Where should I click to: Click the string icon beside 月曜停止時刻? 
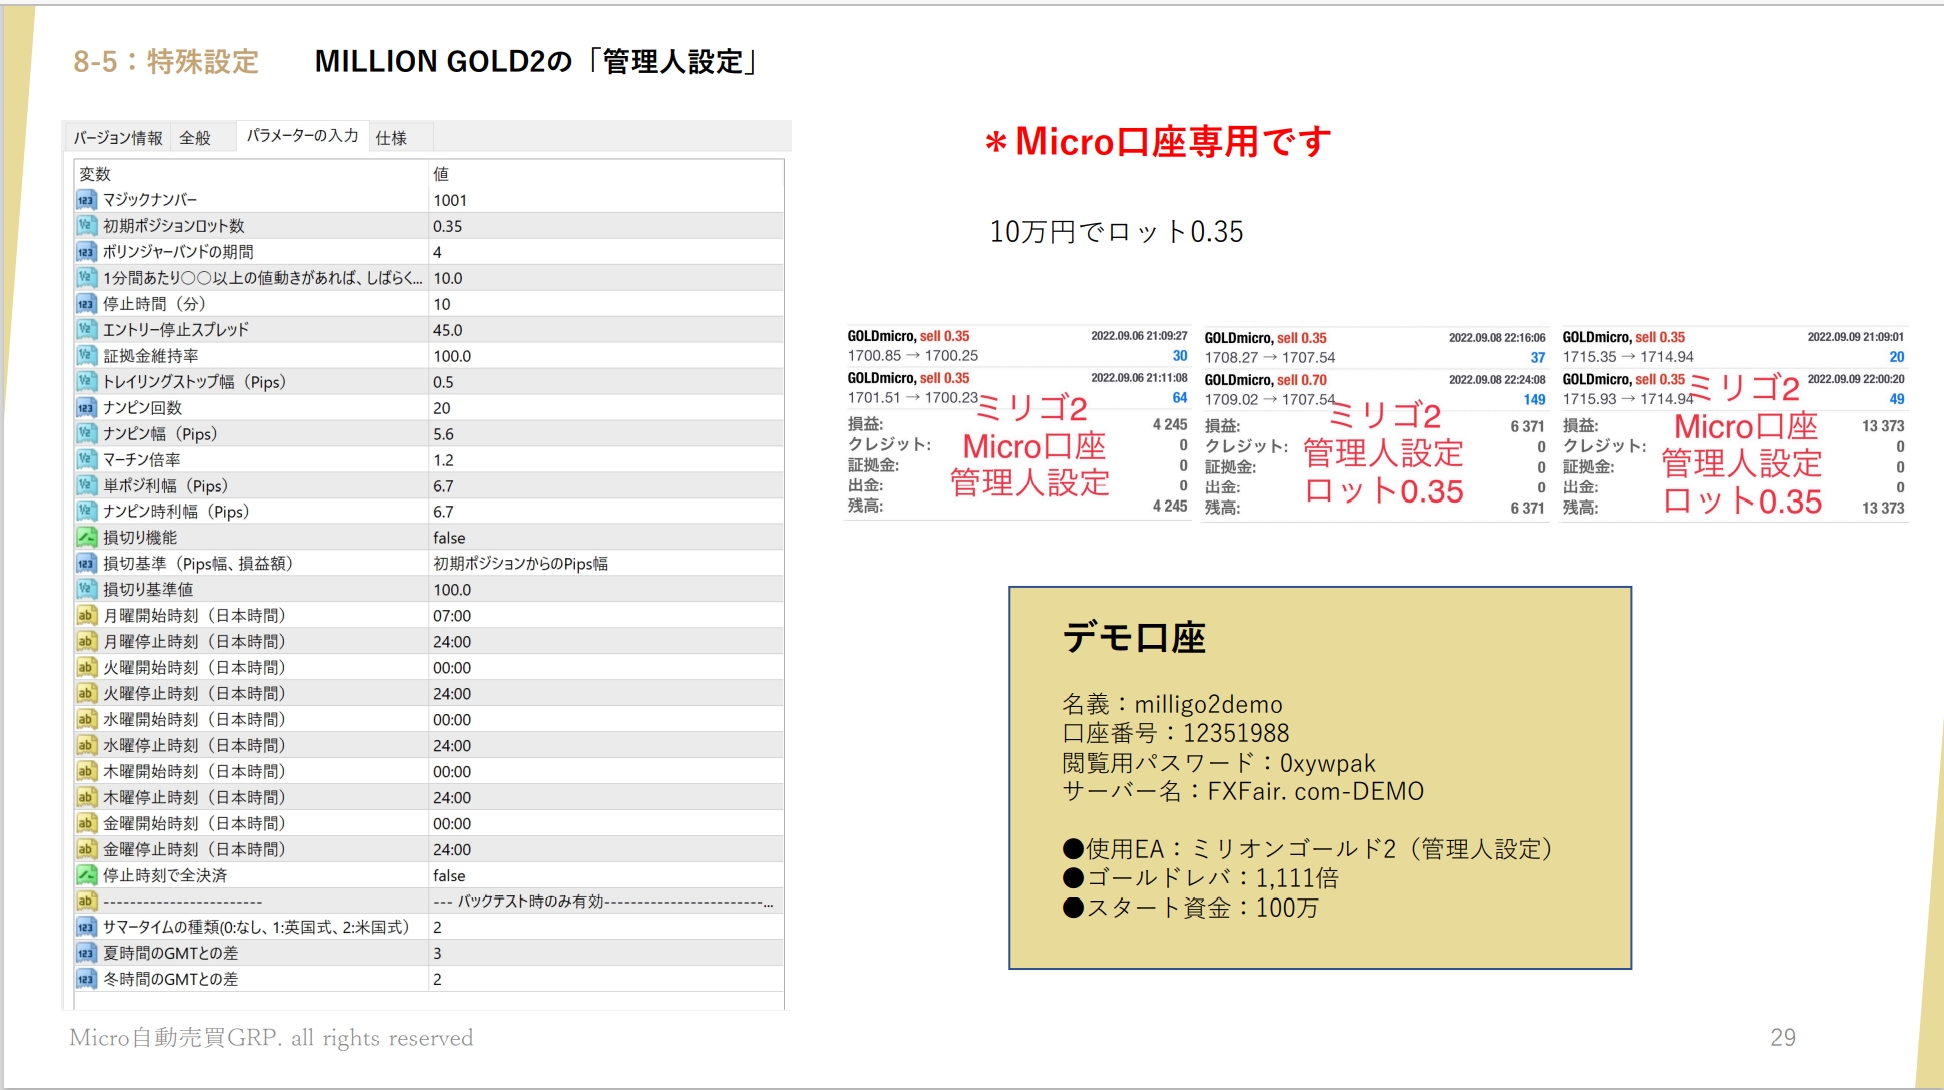pos(86,642)
